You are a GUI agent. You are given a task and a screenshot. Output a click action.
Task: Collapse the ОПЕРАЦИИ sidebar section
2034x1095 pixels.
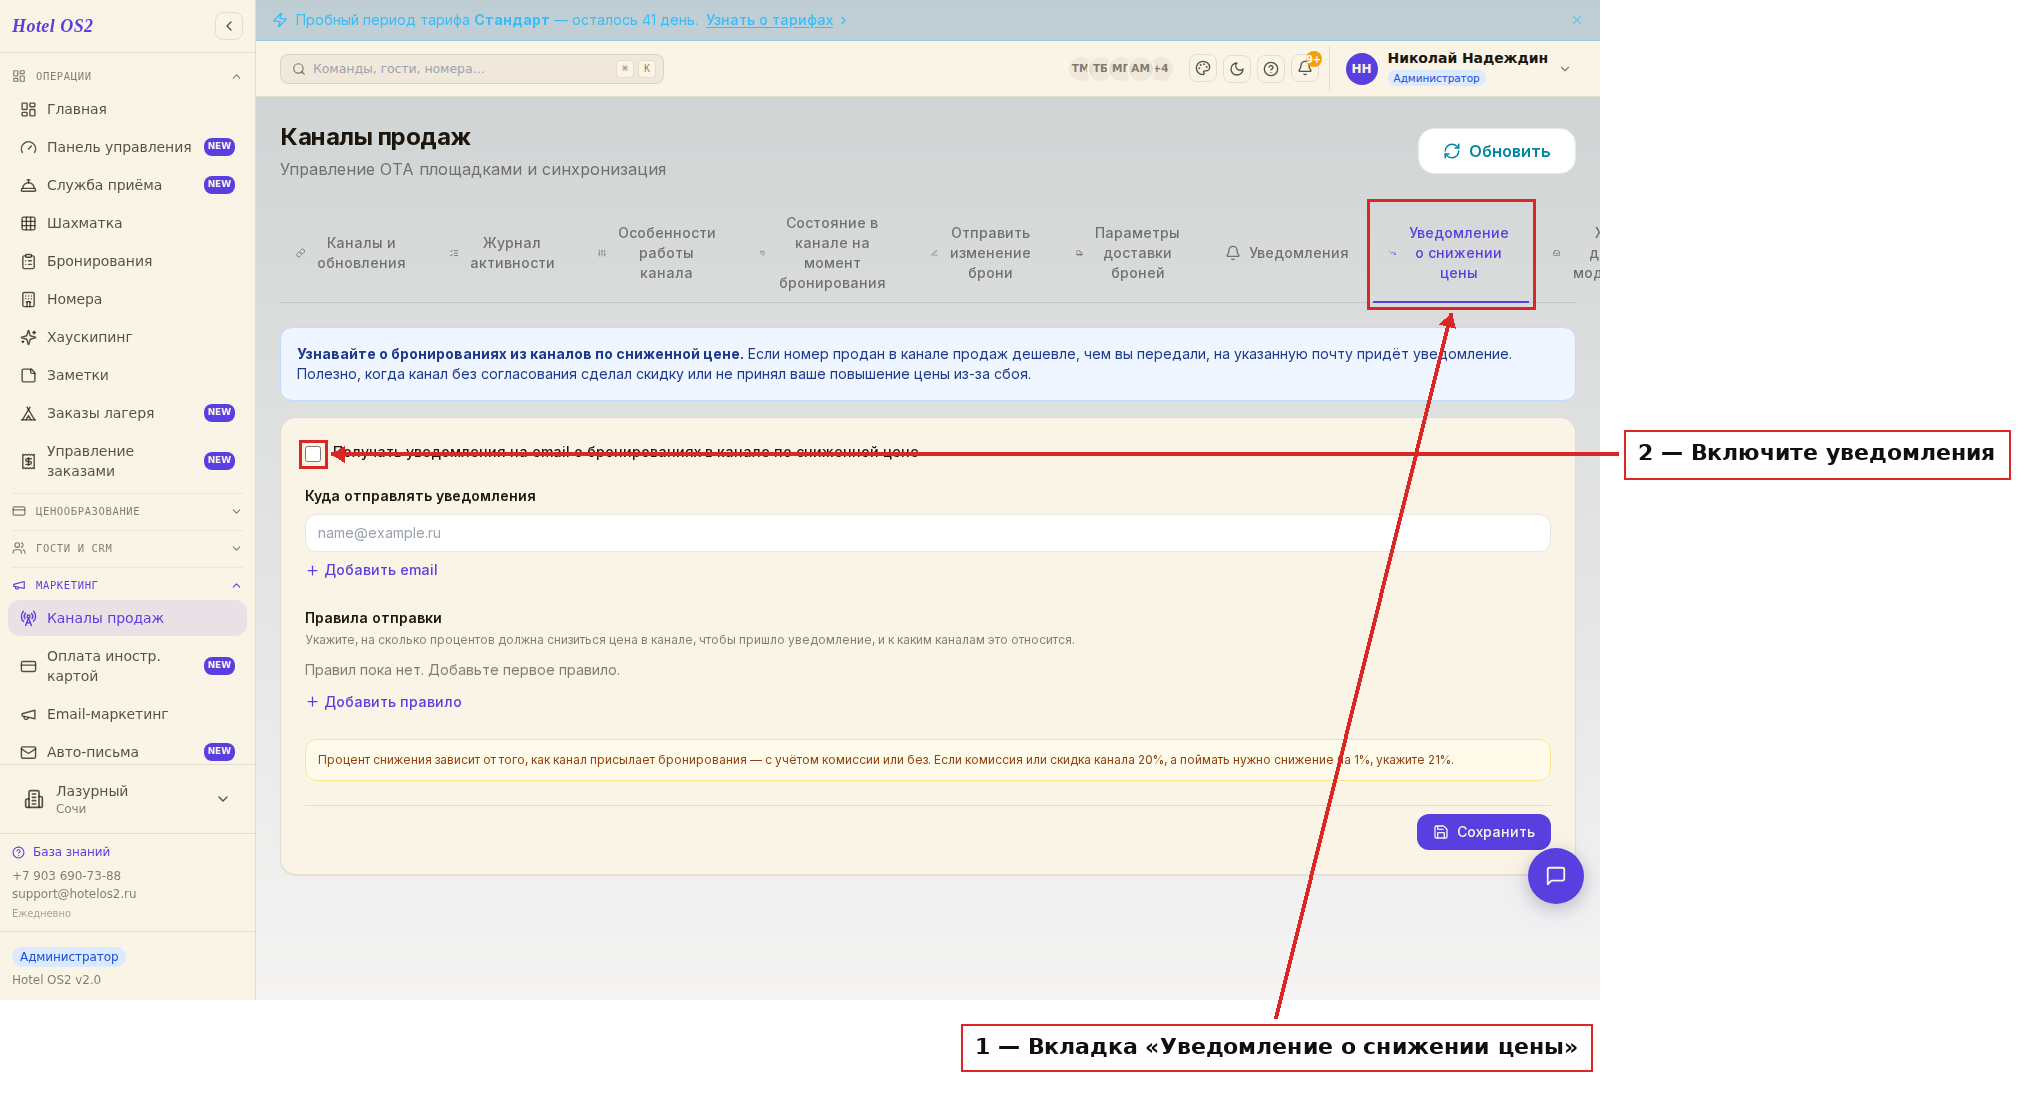127,76
